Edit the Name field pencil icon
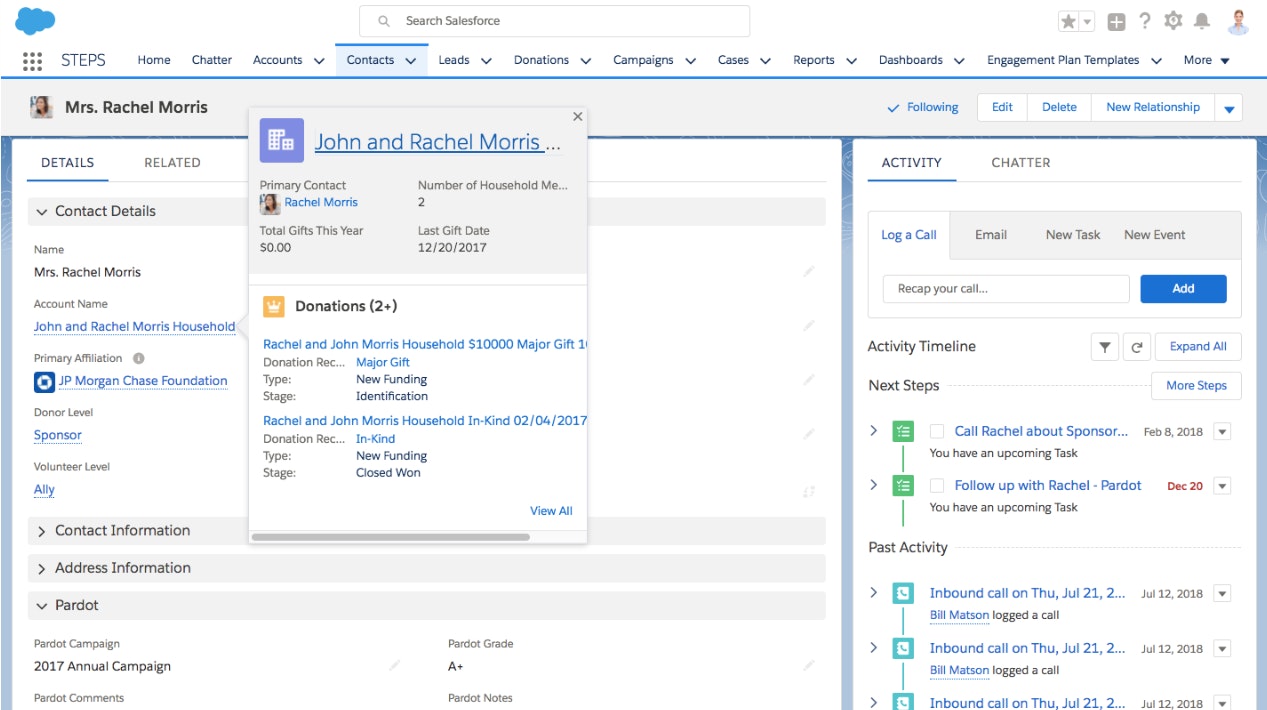Viewport: 1267px width, 710px height. [809, 271]
